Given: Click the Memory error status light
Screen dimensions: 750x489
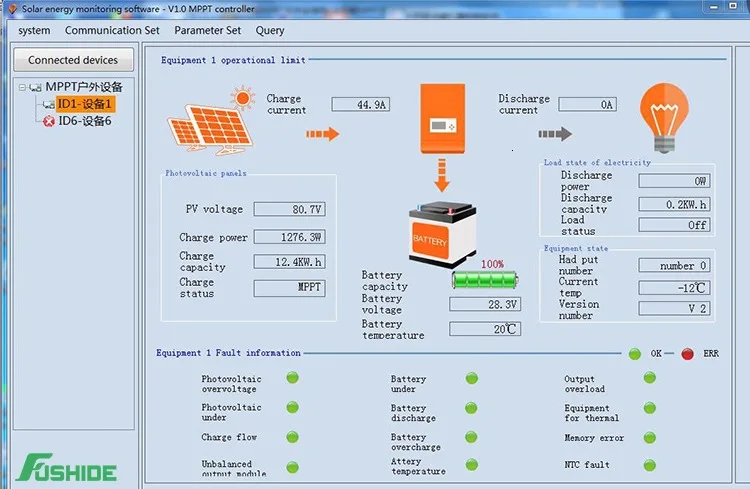Looking at the screenshot, I should 650,437.
